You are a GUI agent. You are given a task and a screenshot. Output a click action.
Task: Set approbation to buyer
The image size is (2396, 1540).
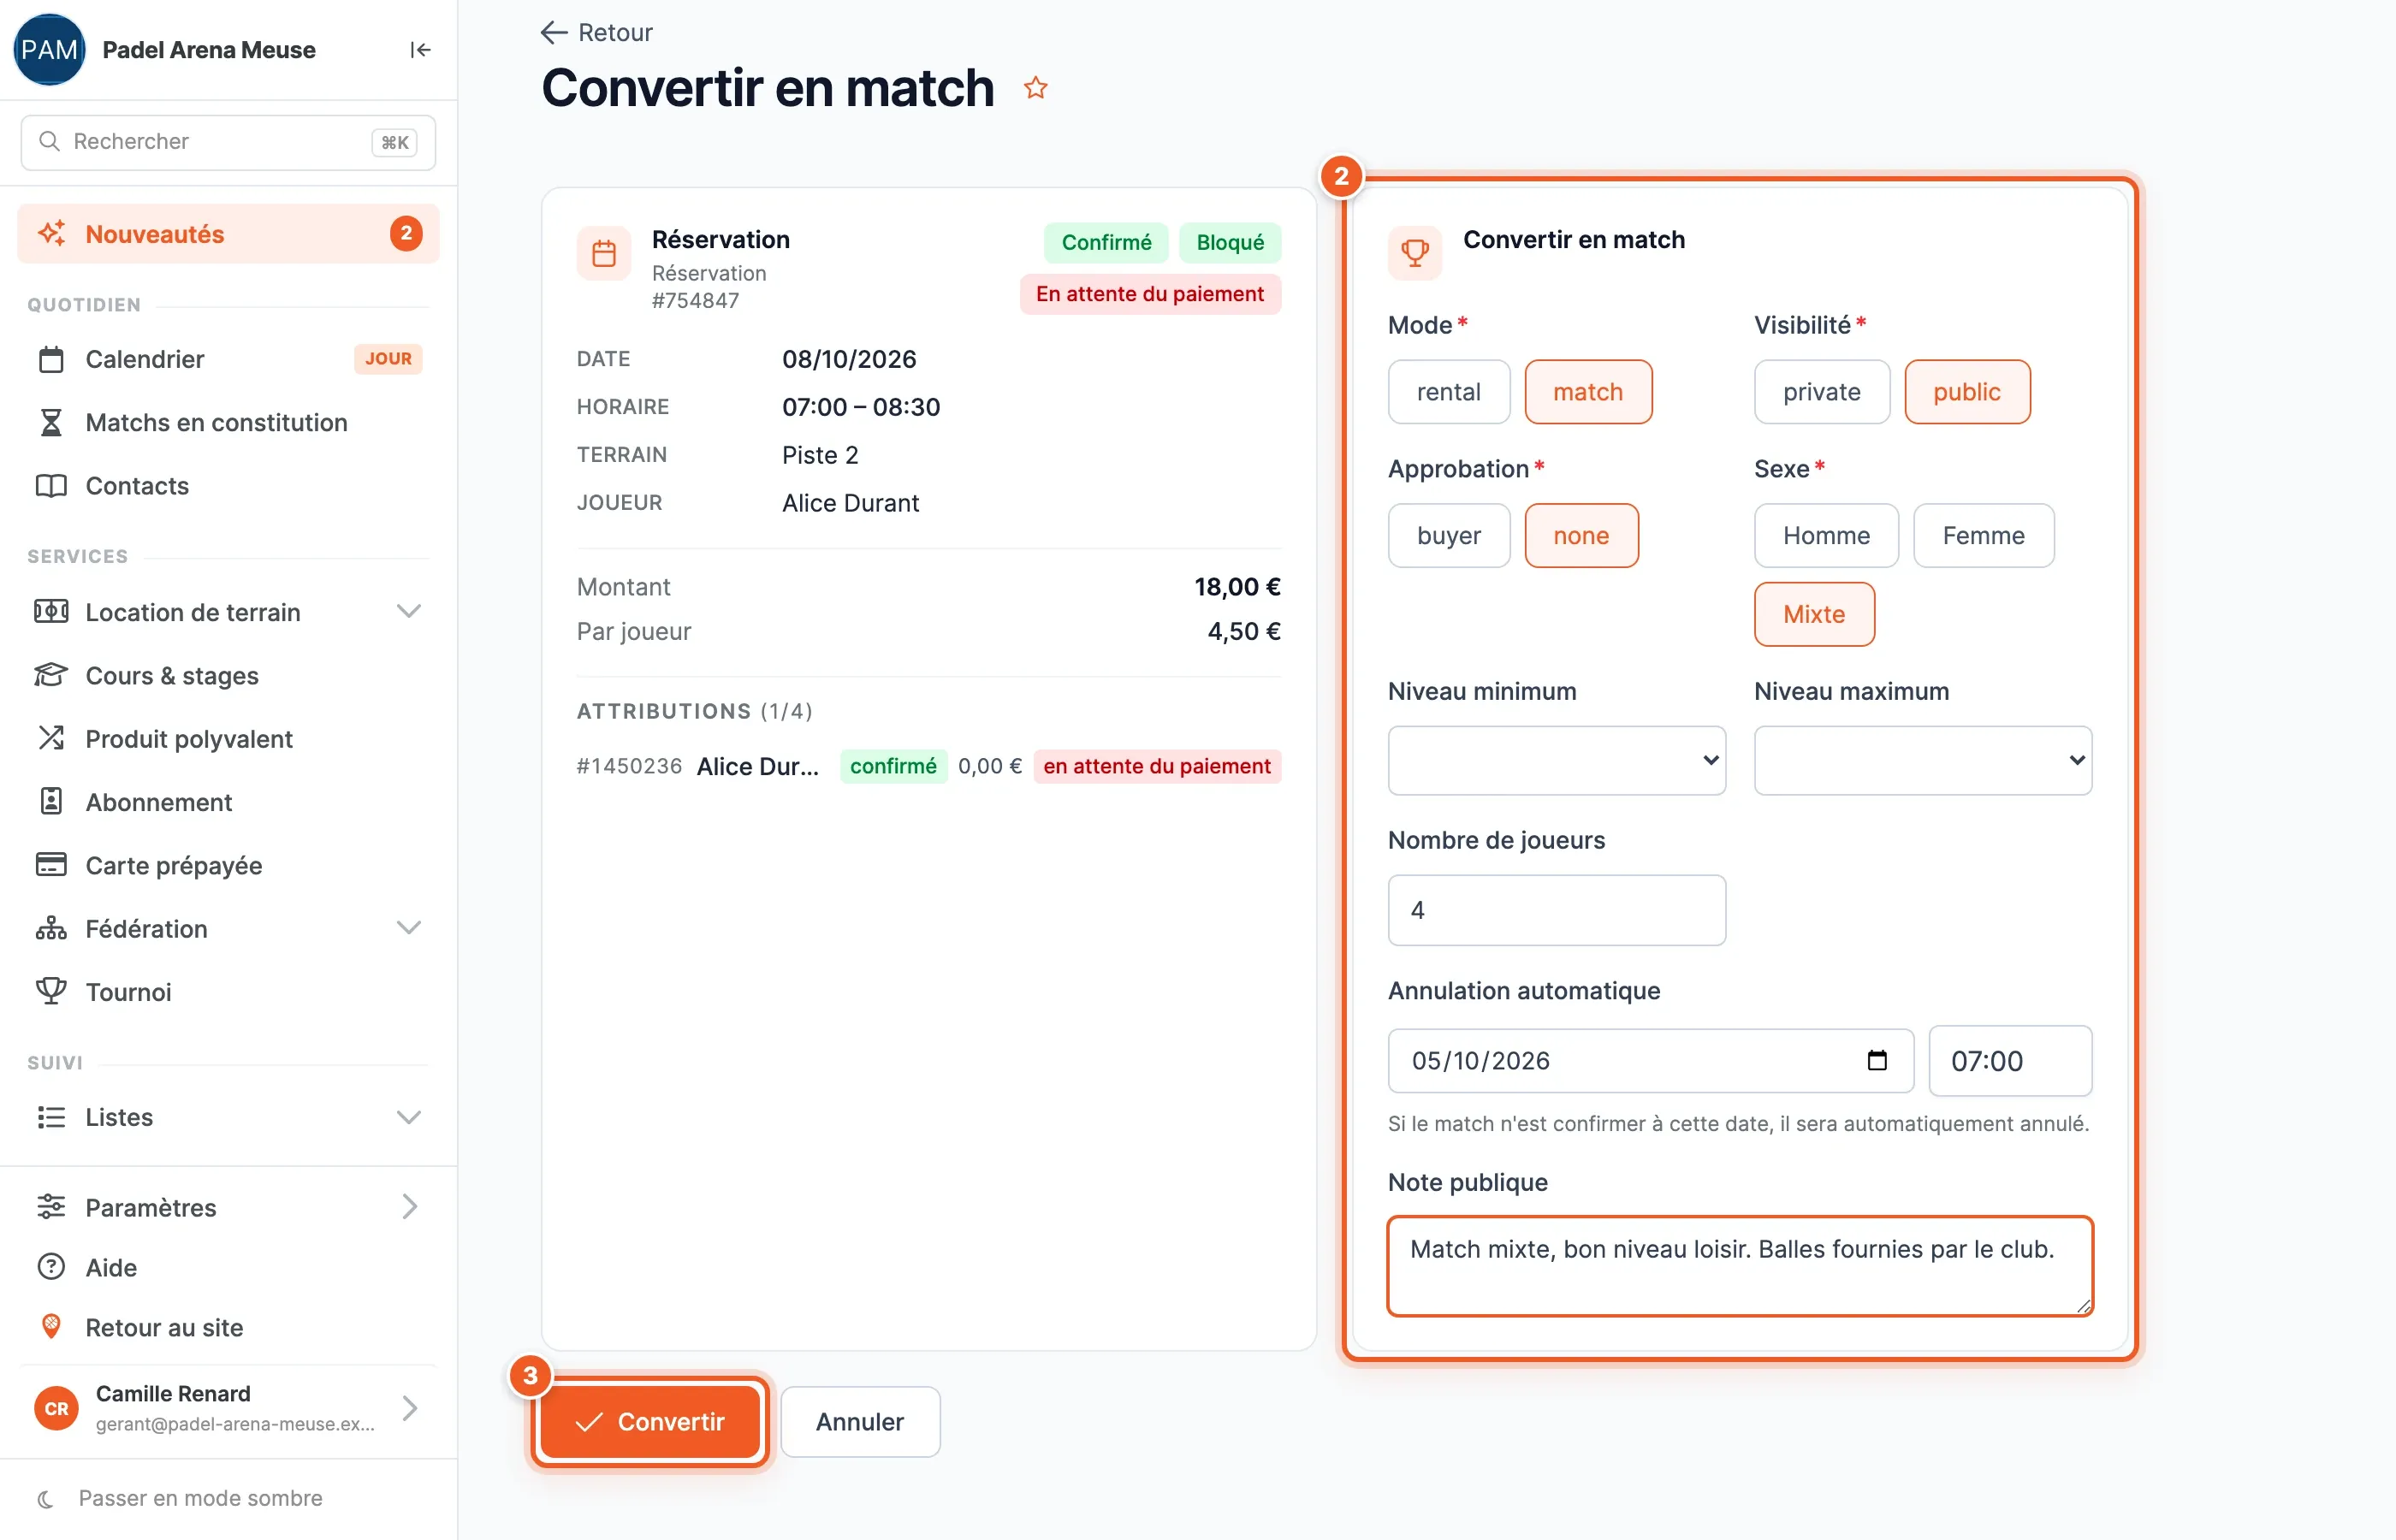(1448, 536)
